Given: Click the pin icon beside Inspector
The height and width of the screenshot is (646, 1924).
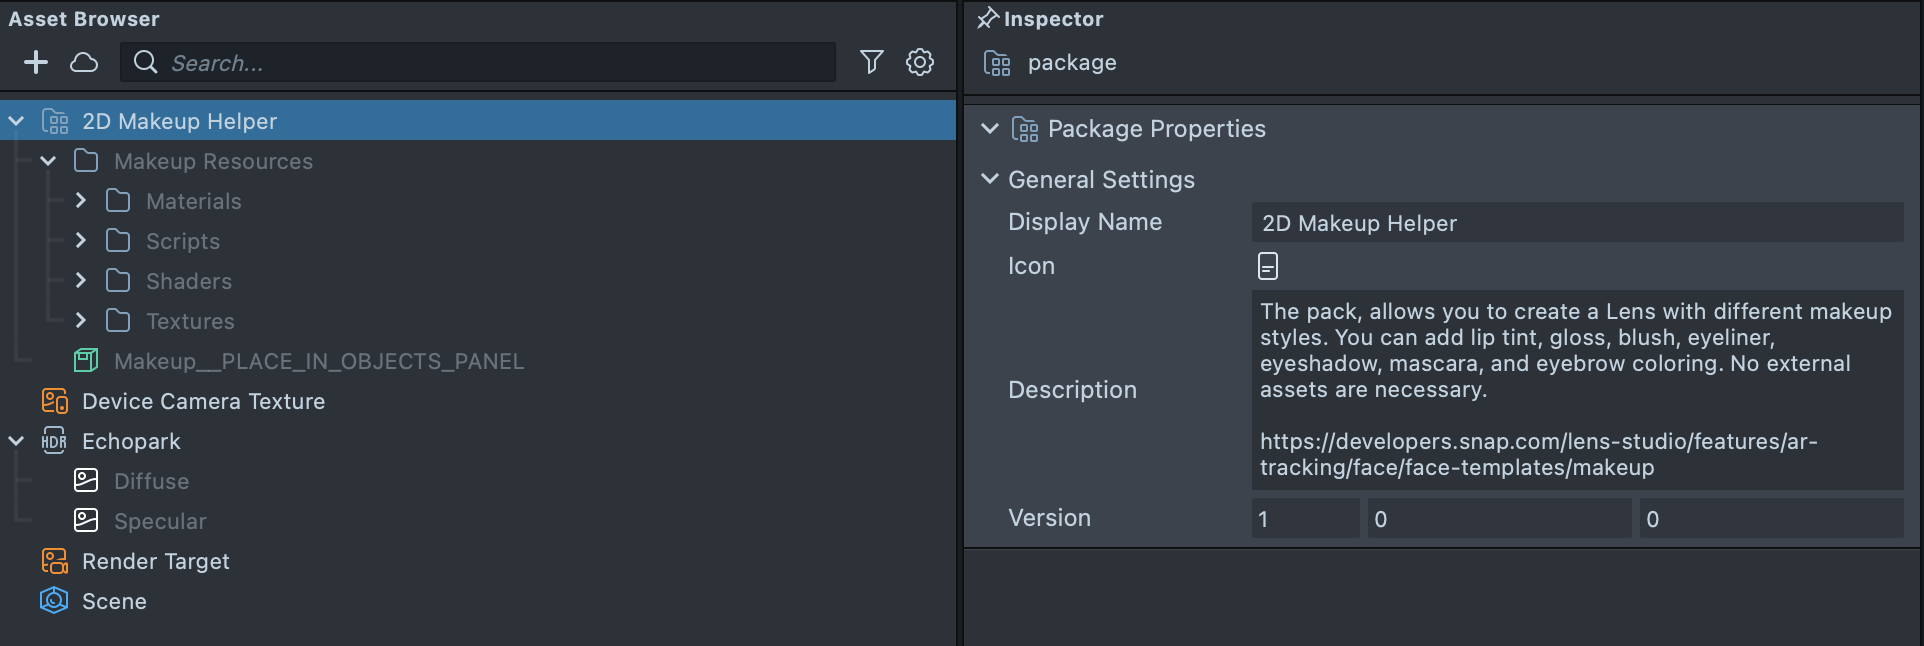Looking at the screenshot, I should pos(988,18).
